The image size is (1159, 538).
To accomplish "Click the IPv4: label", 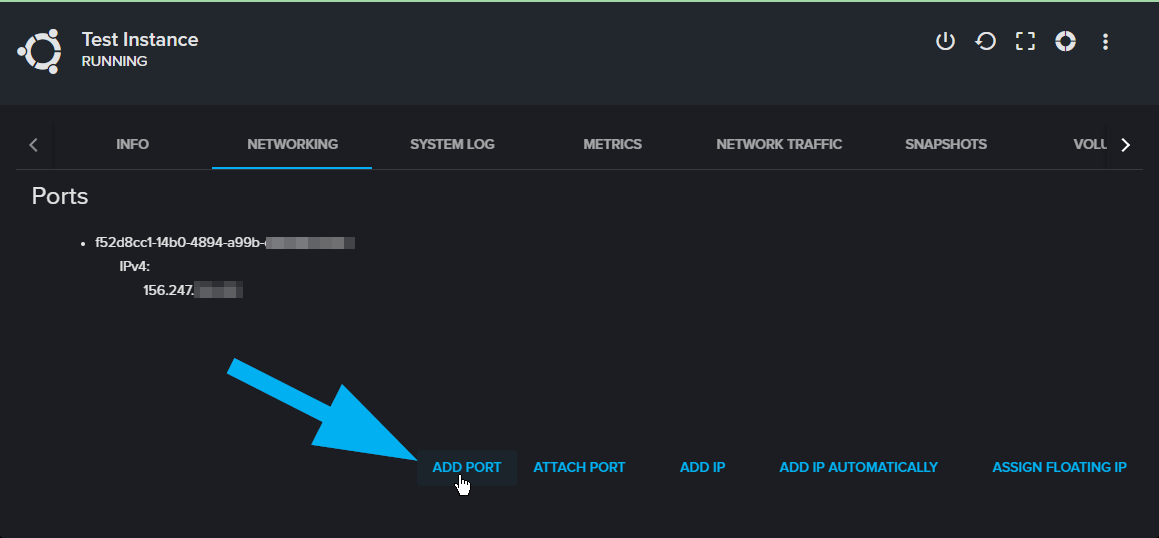I will [135, 266].
